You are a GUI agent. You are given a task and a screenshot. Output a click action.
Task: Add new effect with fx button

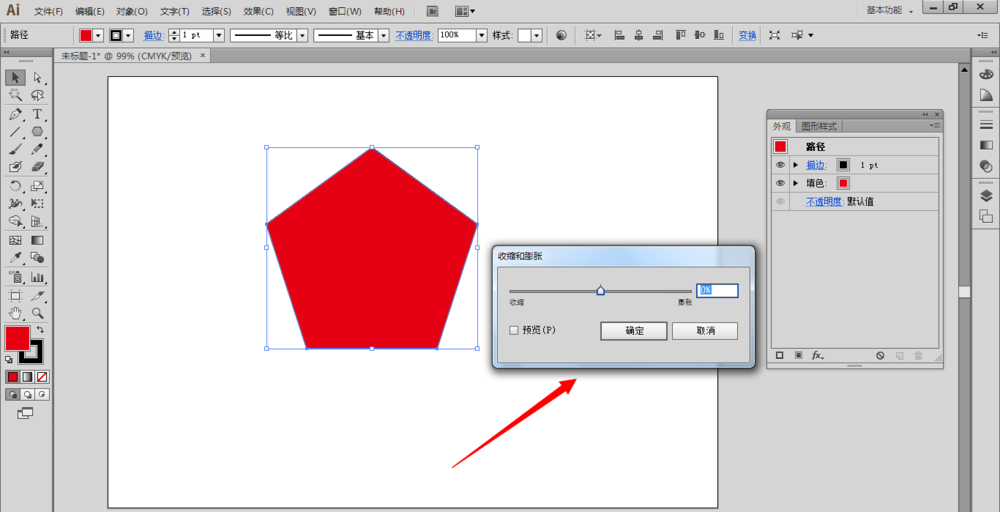(x=818, y=356)
